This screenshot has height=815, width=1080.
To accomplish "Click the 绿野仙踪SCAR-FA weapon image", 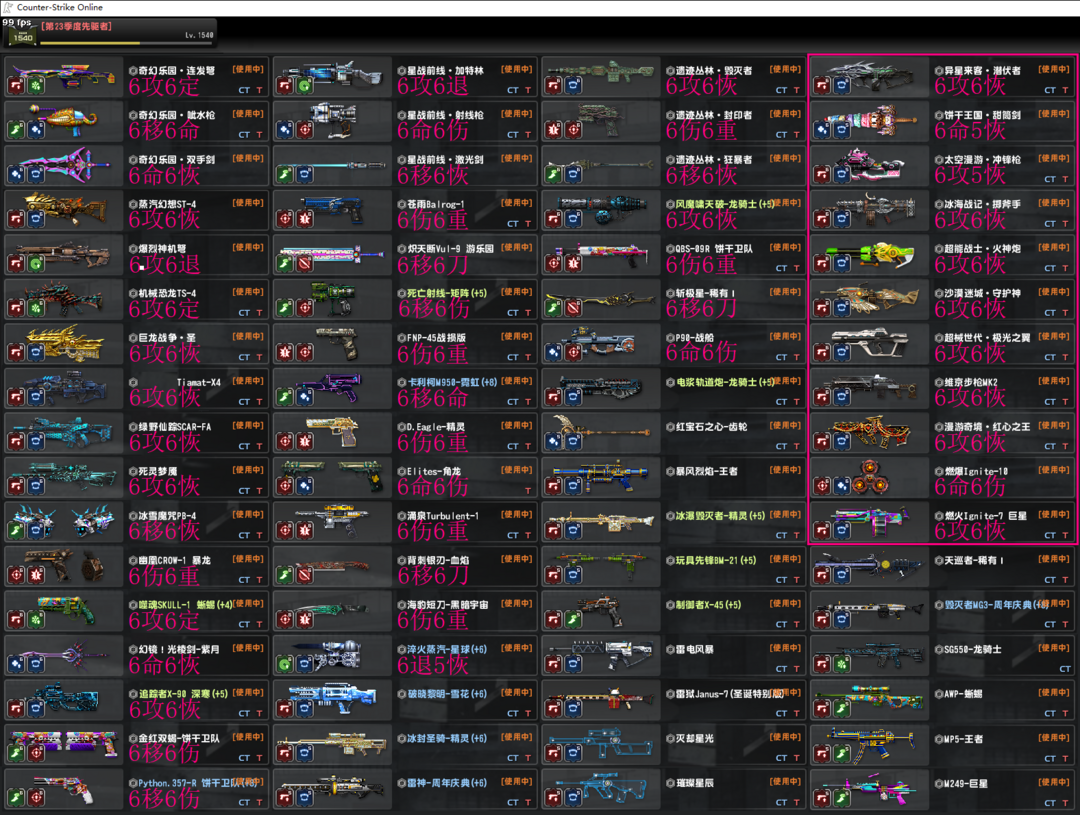I will [64, 432].
